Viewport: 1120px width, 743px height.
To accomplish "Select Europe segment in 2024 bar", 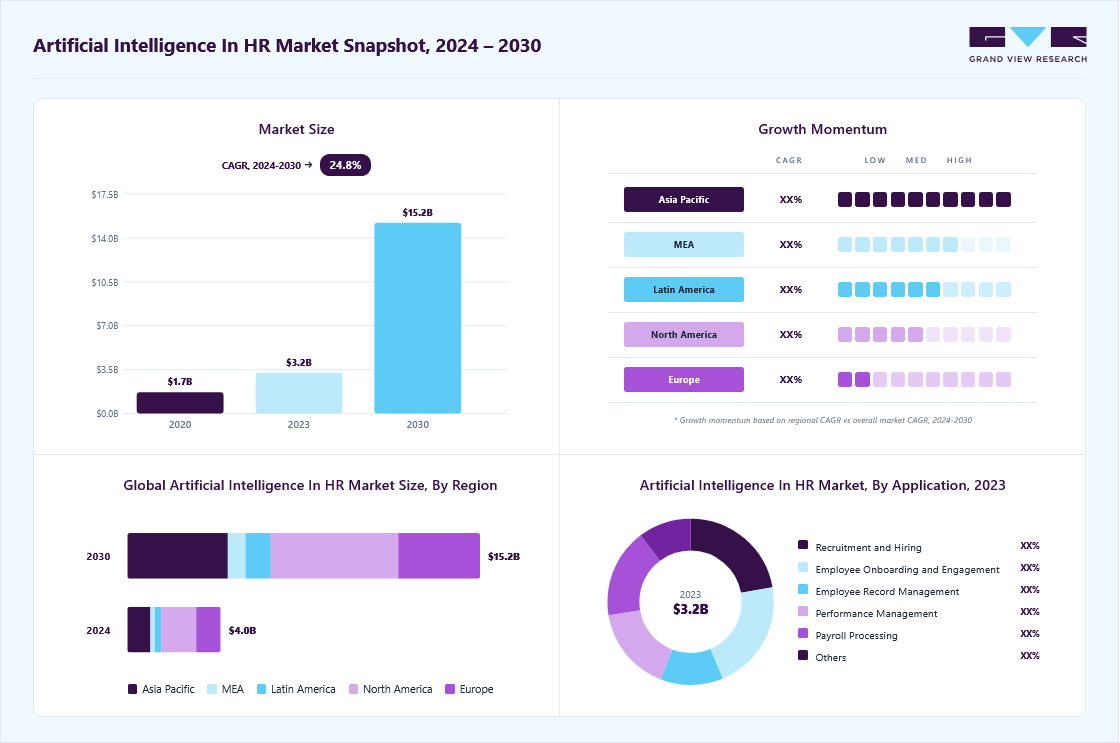I will tap(209, 629).
